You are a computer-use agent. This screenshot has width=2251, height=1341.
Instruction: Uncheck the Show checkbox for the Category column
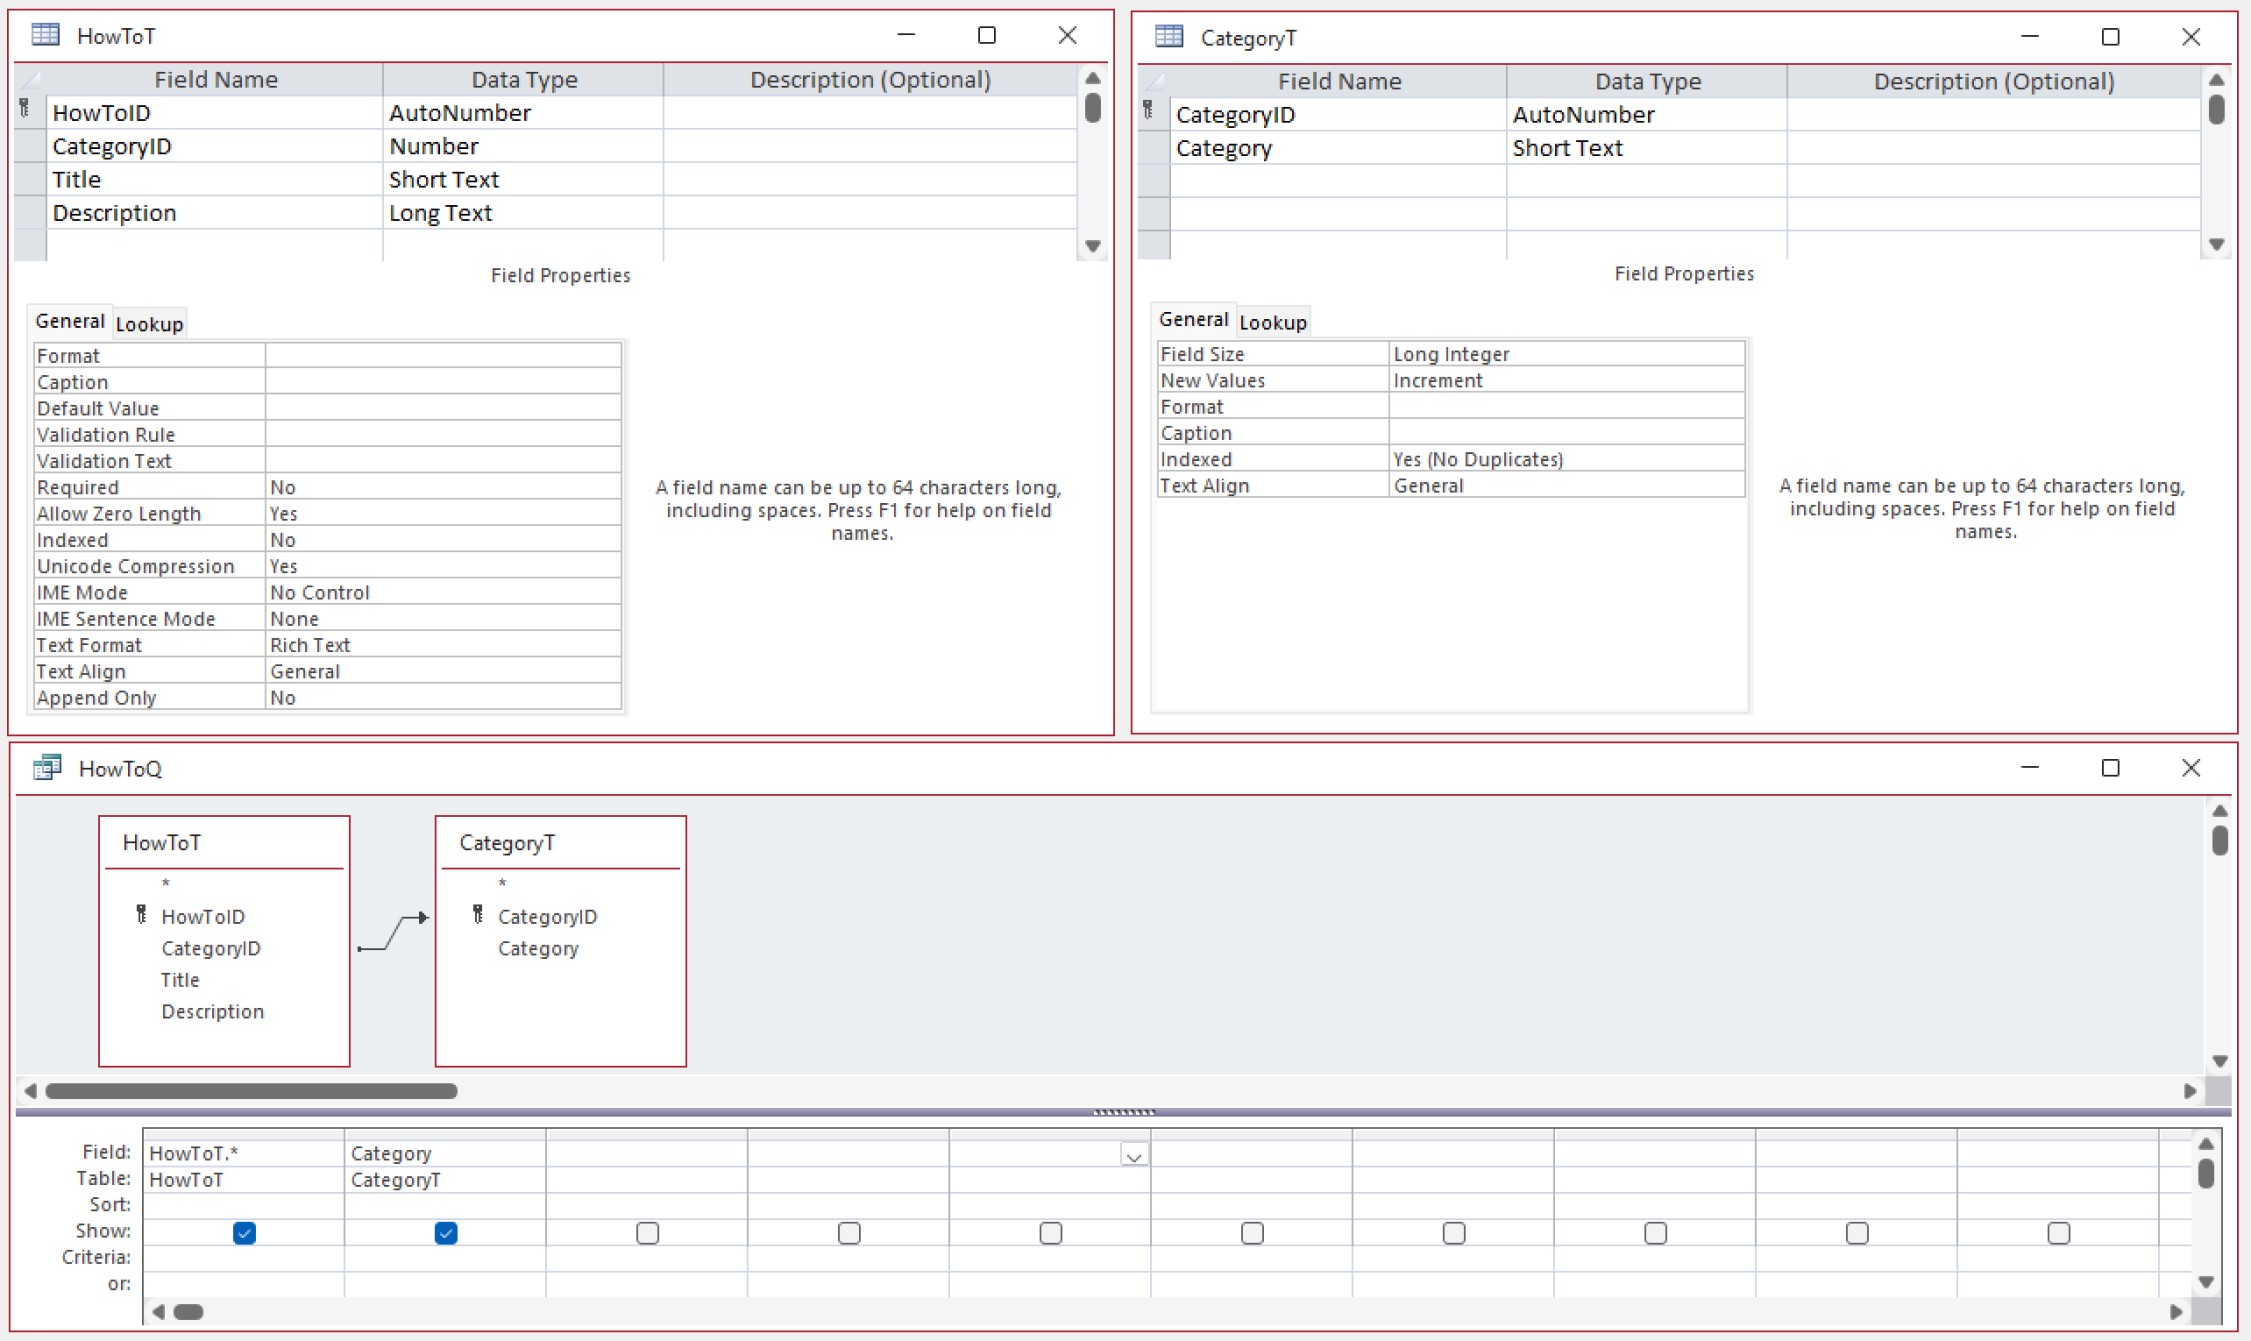(446, 1233)
